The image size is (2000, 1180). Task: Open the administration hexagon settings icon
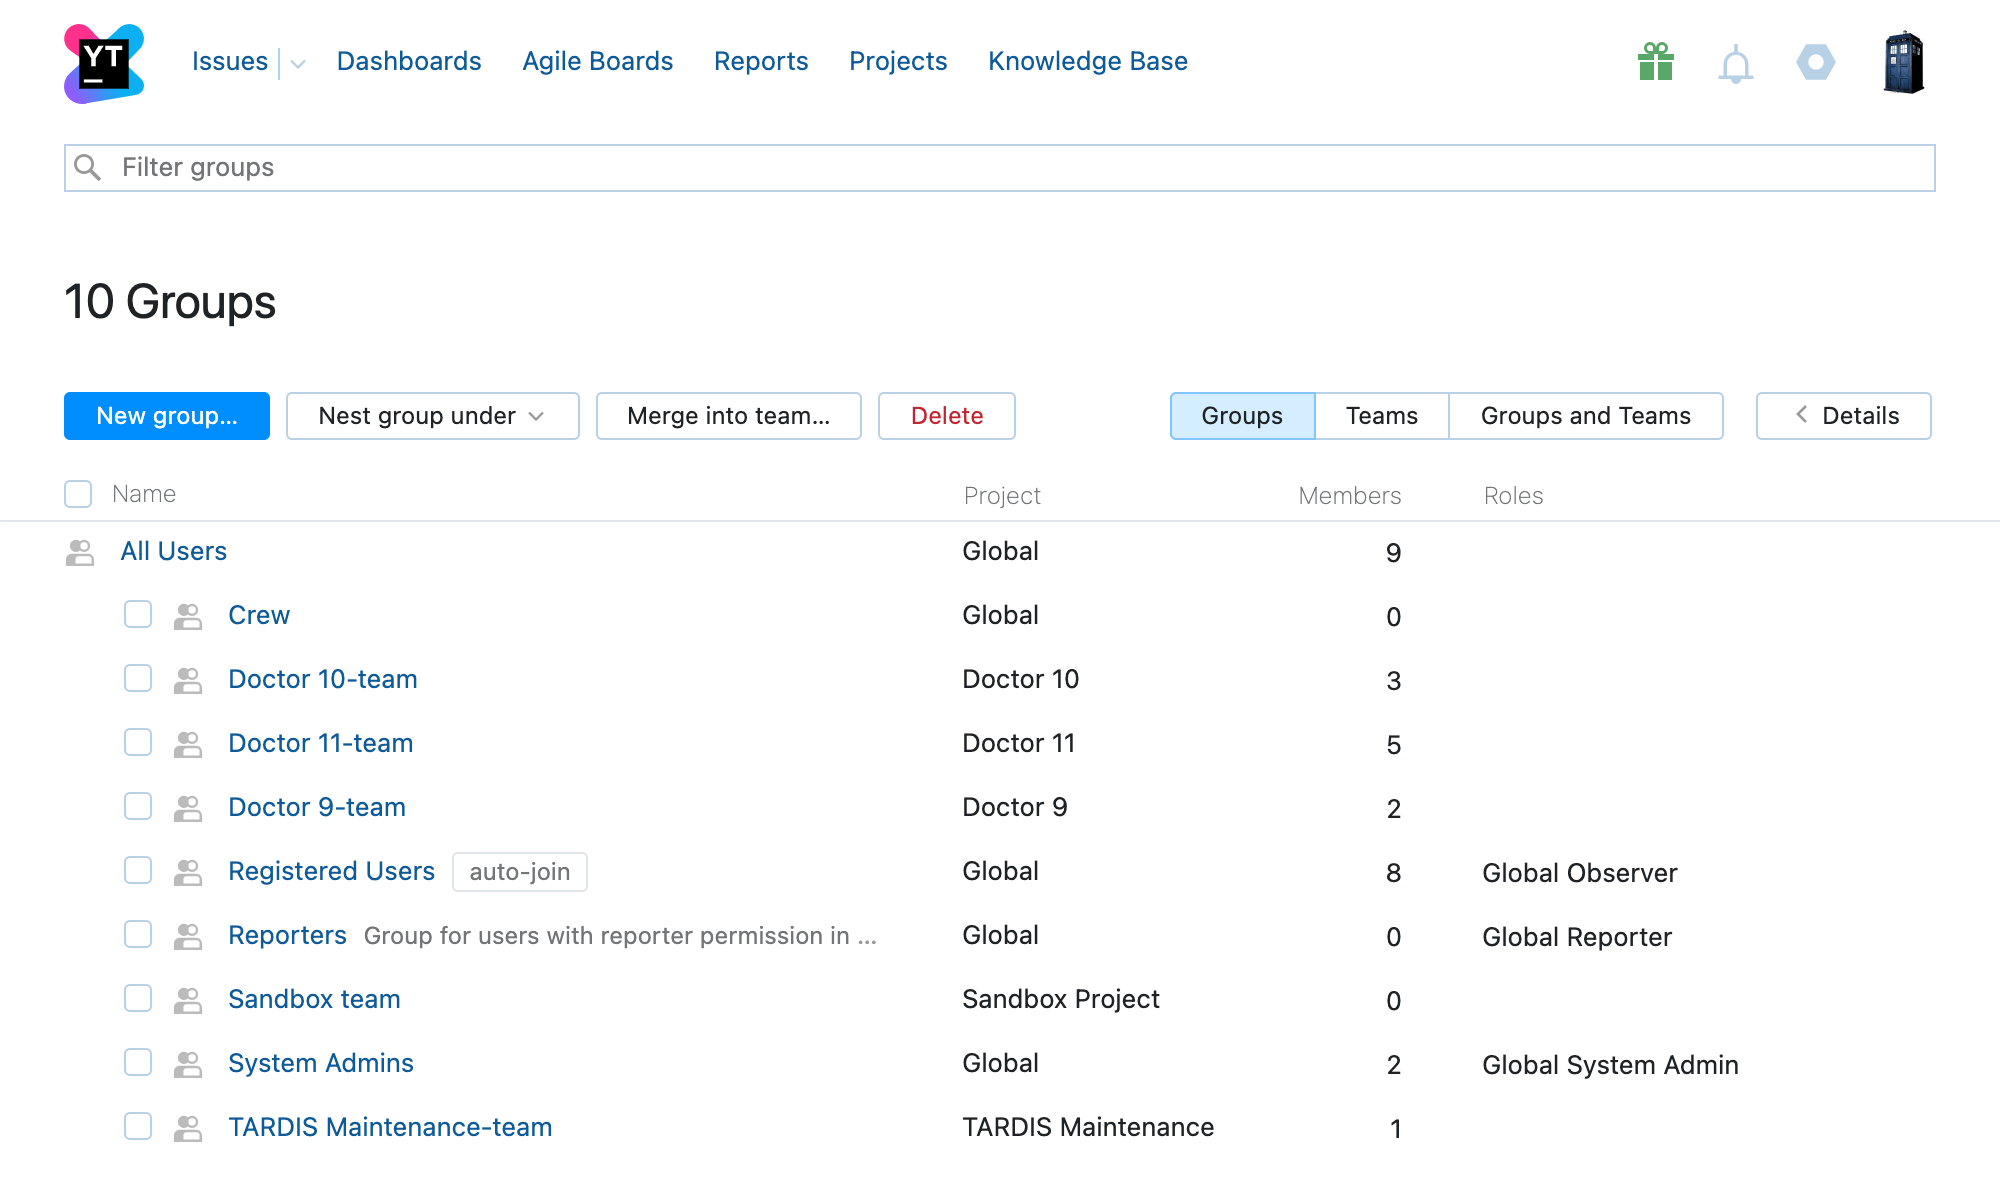click(x=1815, y=62)
